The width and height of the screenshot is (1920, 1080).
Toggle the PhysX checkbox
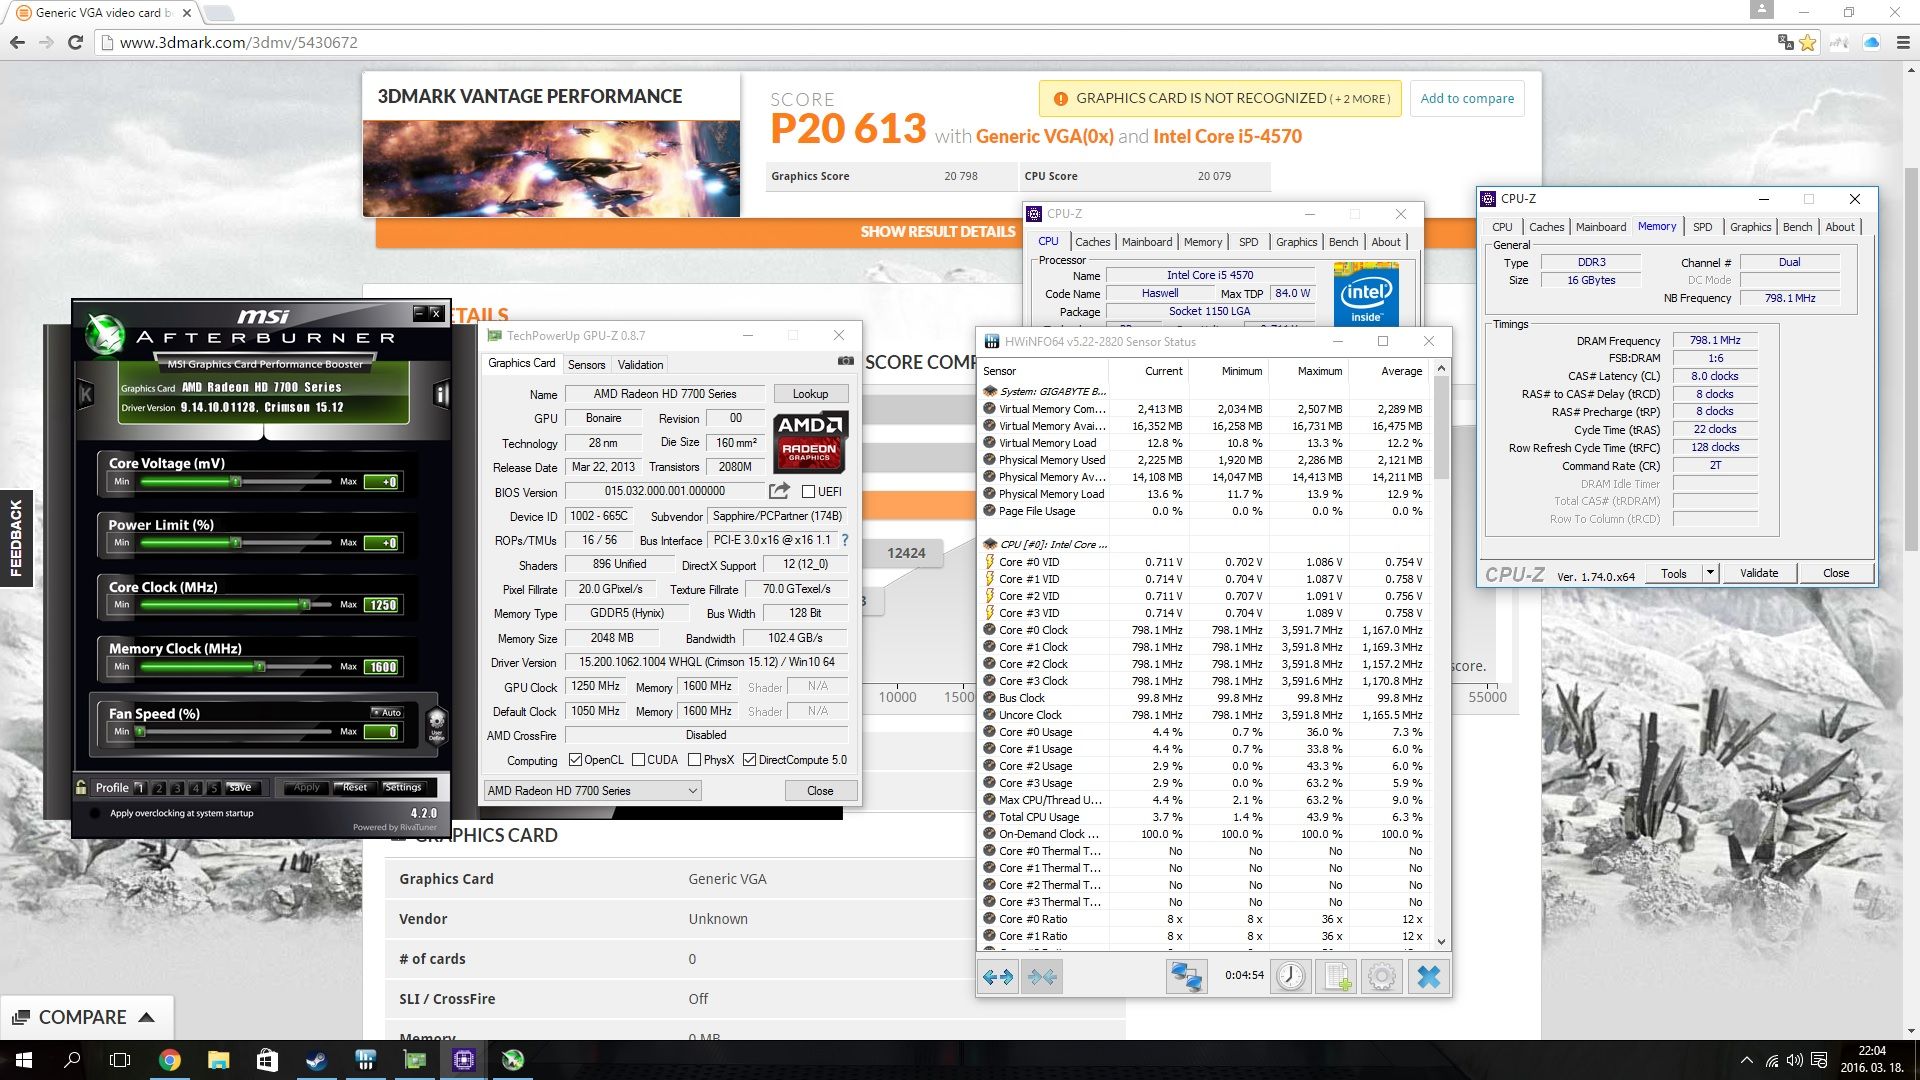694,760
